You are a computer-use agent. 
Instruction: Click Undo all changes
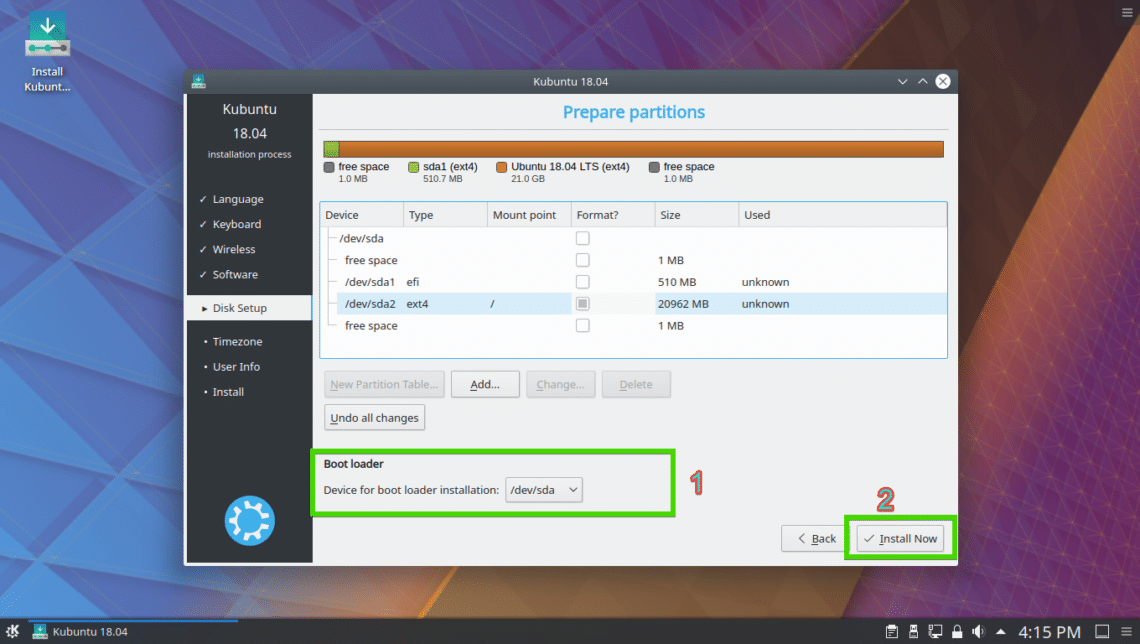[x=374, y=418]
